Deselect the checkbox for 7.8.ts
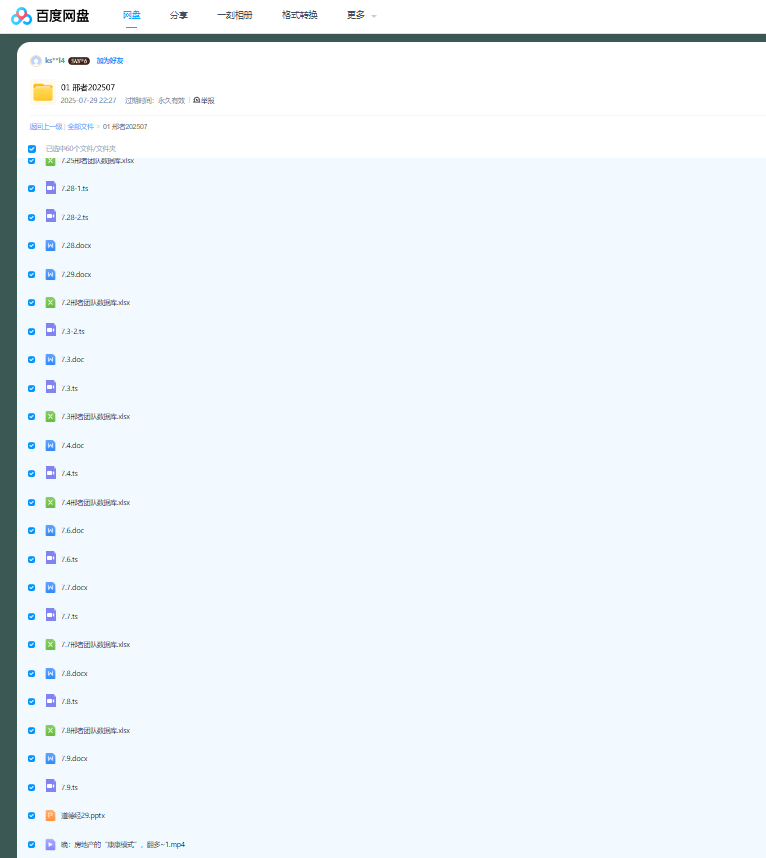Viewport: 766px width, 858px height. pyautogui.click(x=32, y=701)
